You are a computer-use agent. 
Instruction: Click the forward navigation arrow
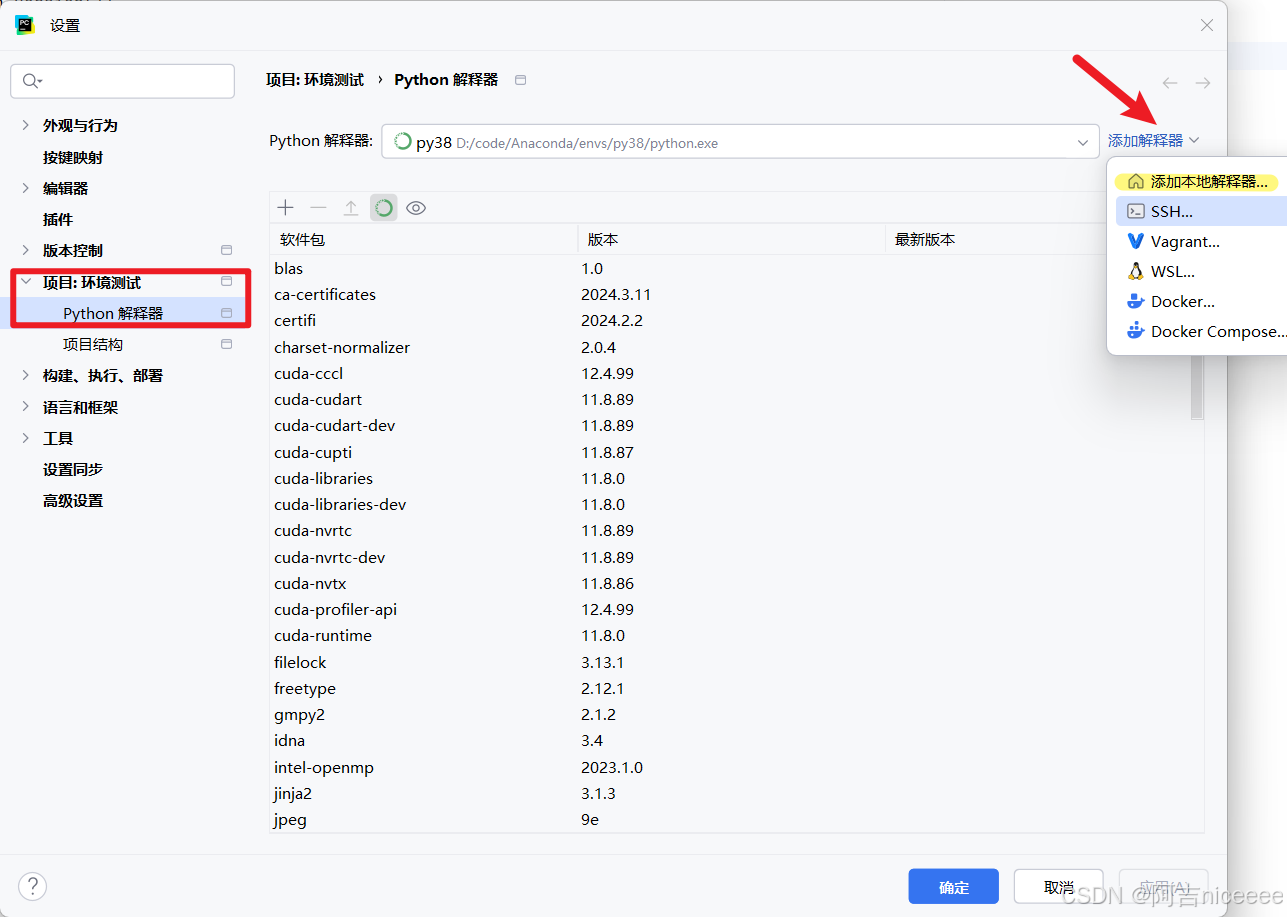1203,83
